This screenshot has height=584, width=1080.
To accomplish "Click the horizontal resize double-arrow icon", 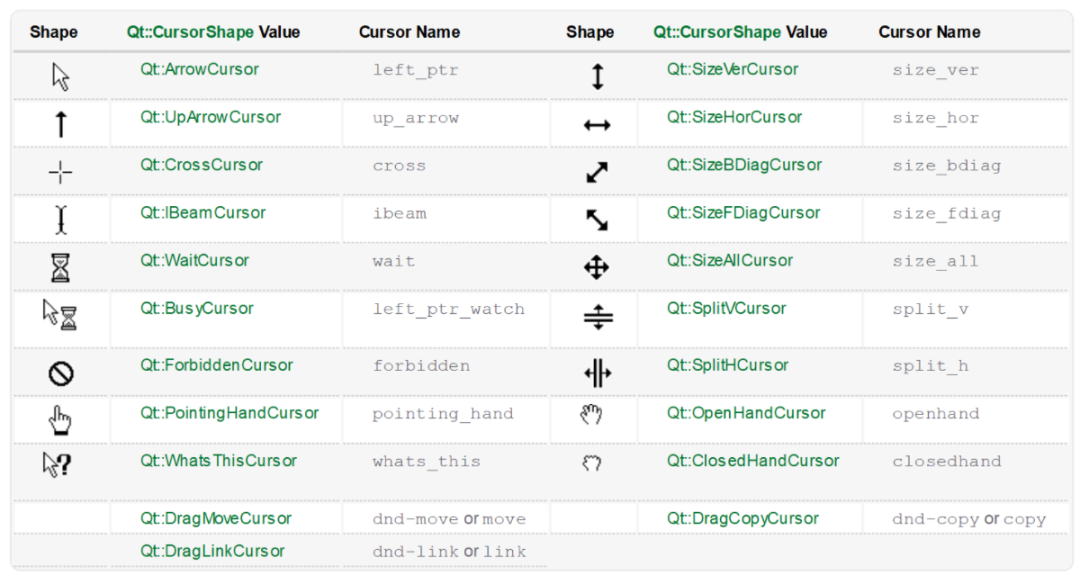I will [597, 125].
